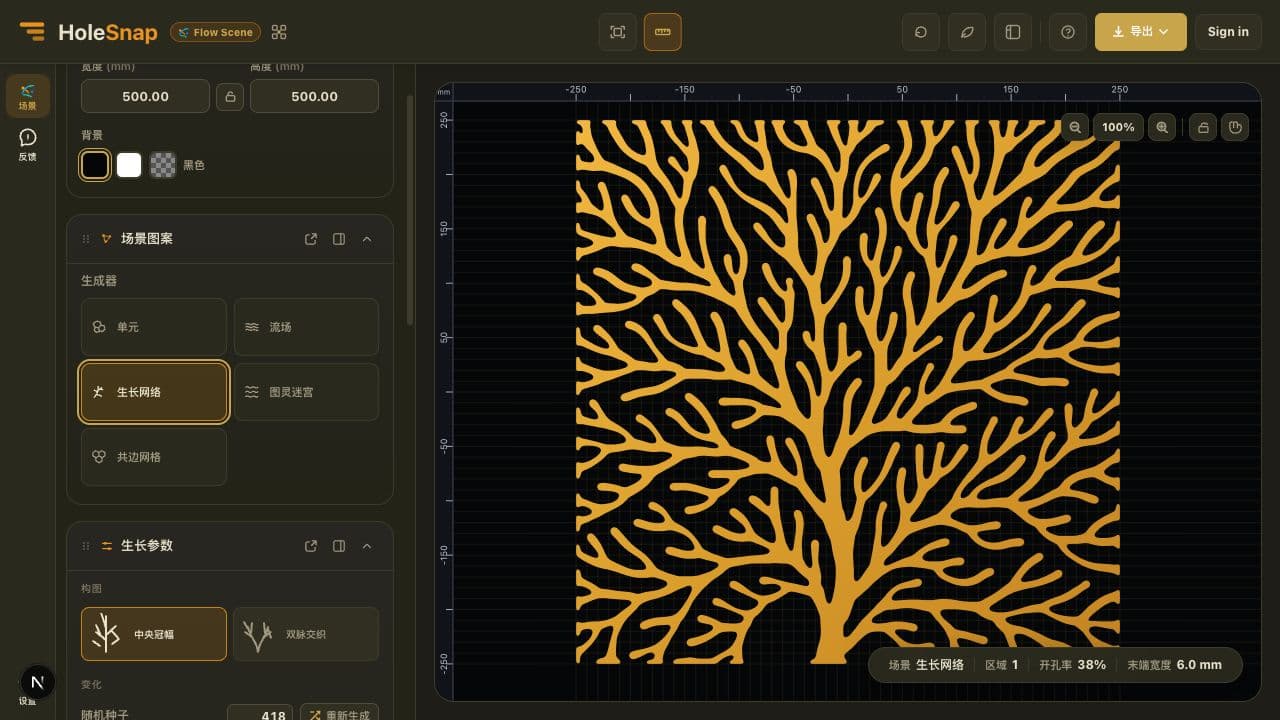
Task: Edit the height 500.00 field
Action: (314, 96)
